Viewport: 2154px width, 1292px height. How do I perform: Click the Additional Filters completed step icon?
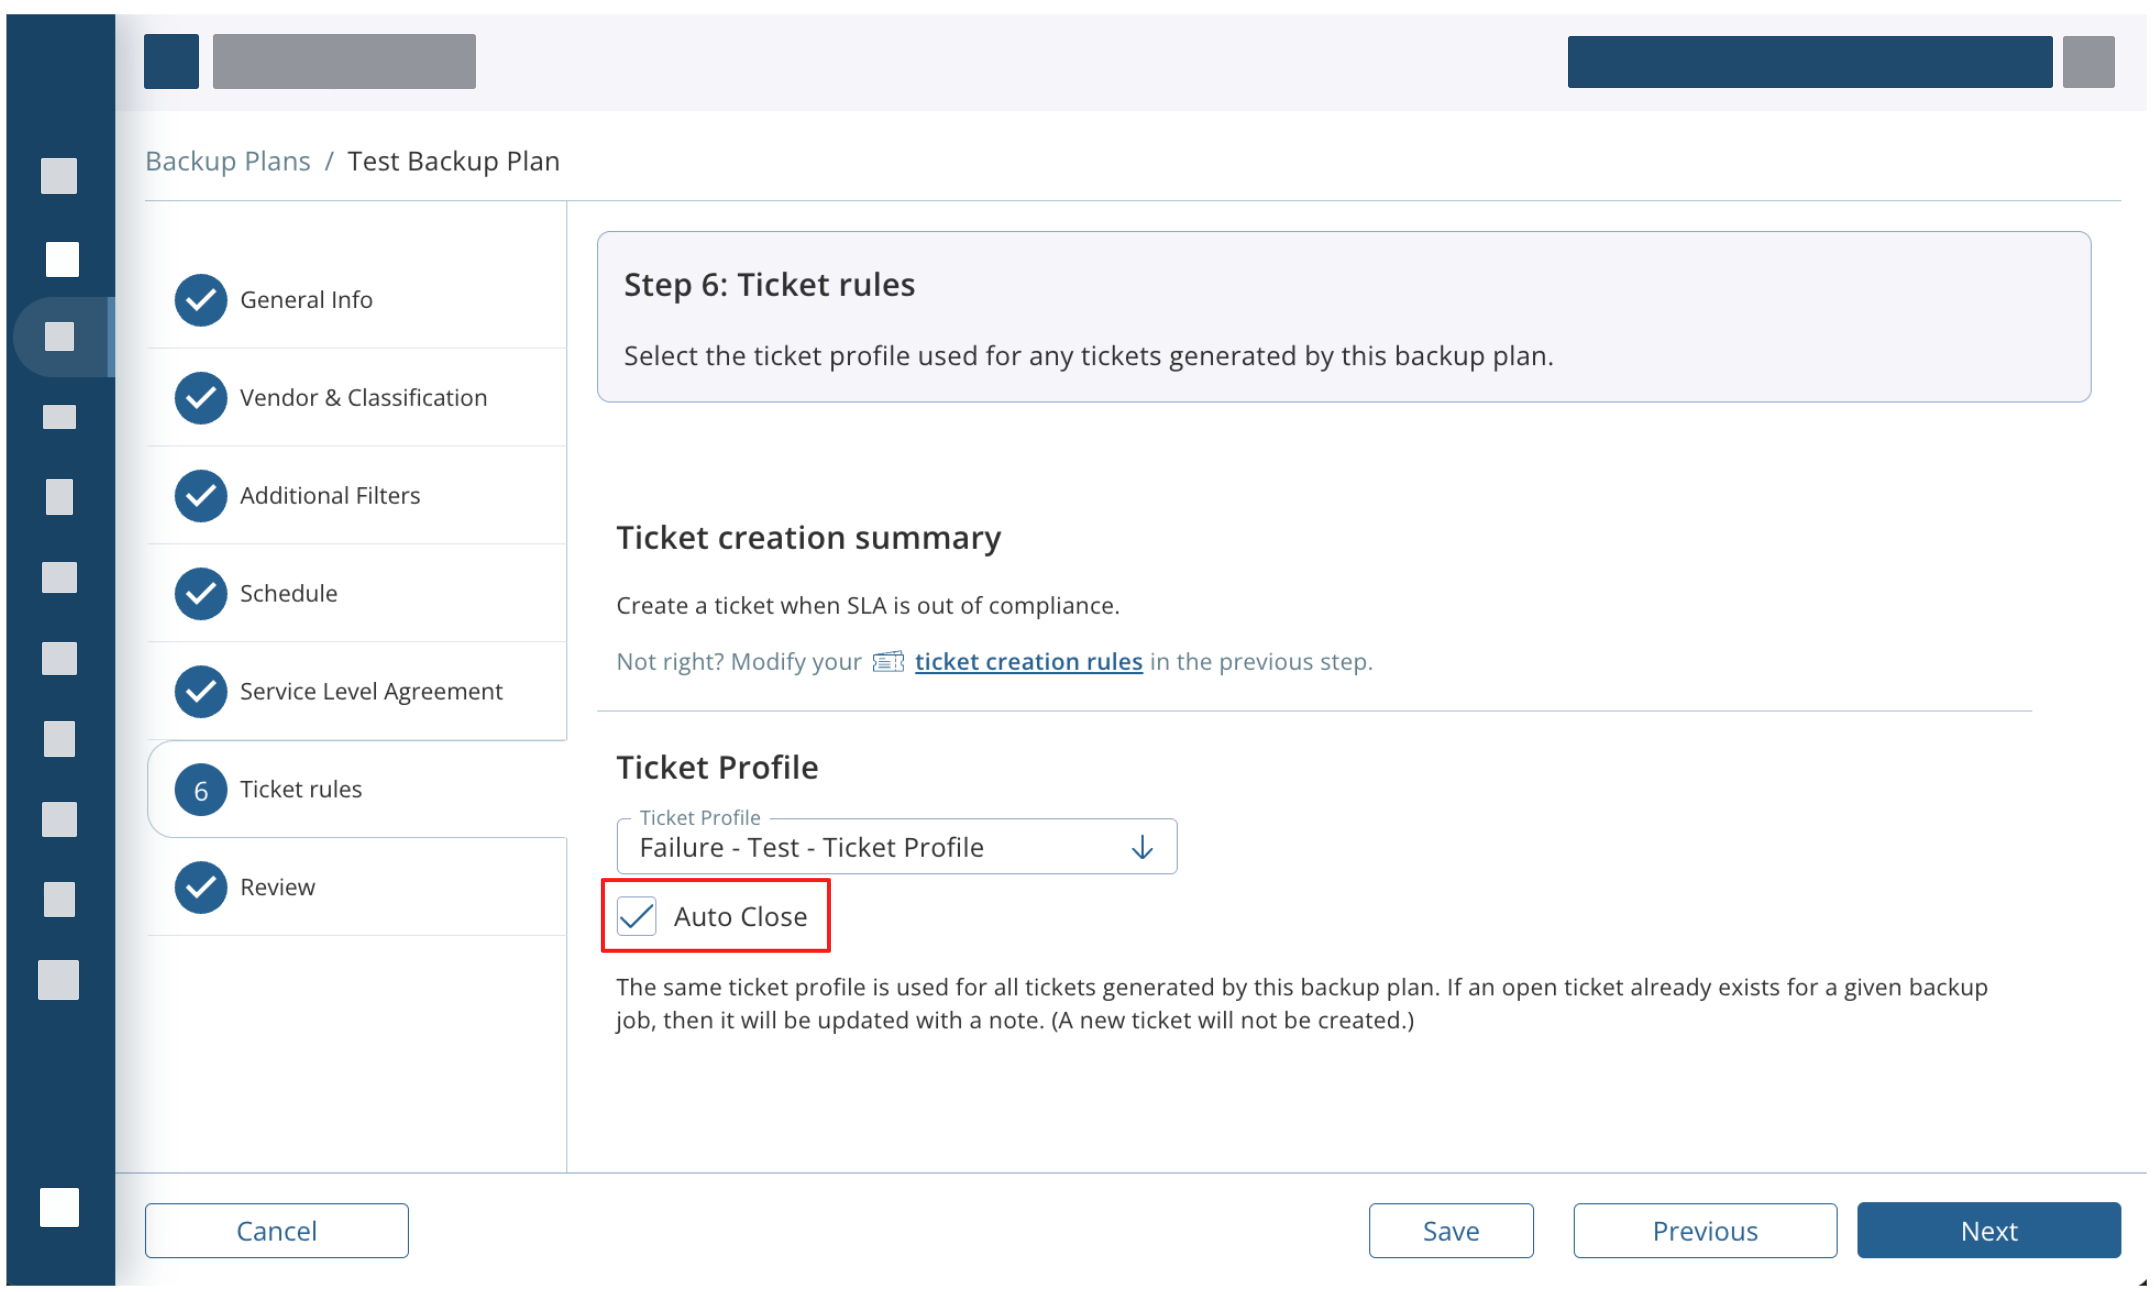point(201,495)
